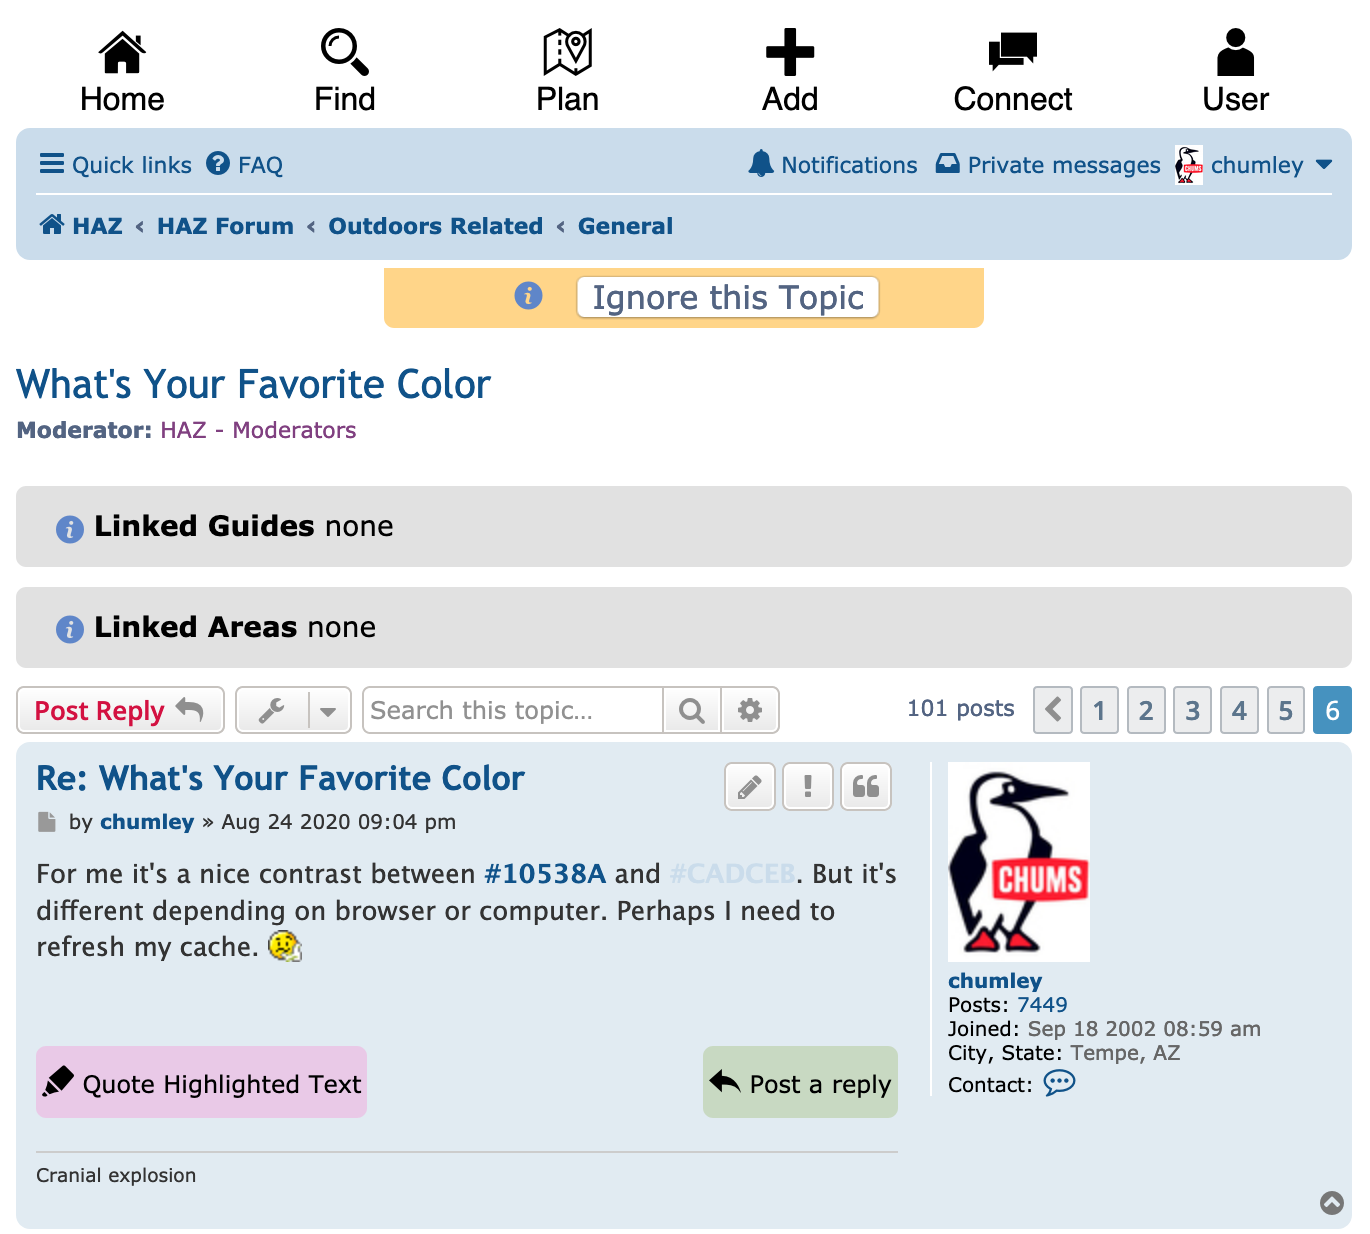Open the topic tools wrench dropdown
The image size is (1370, 1234).
293,711
